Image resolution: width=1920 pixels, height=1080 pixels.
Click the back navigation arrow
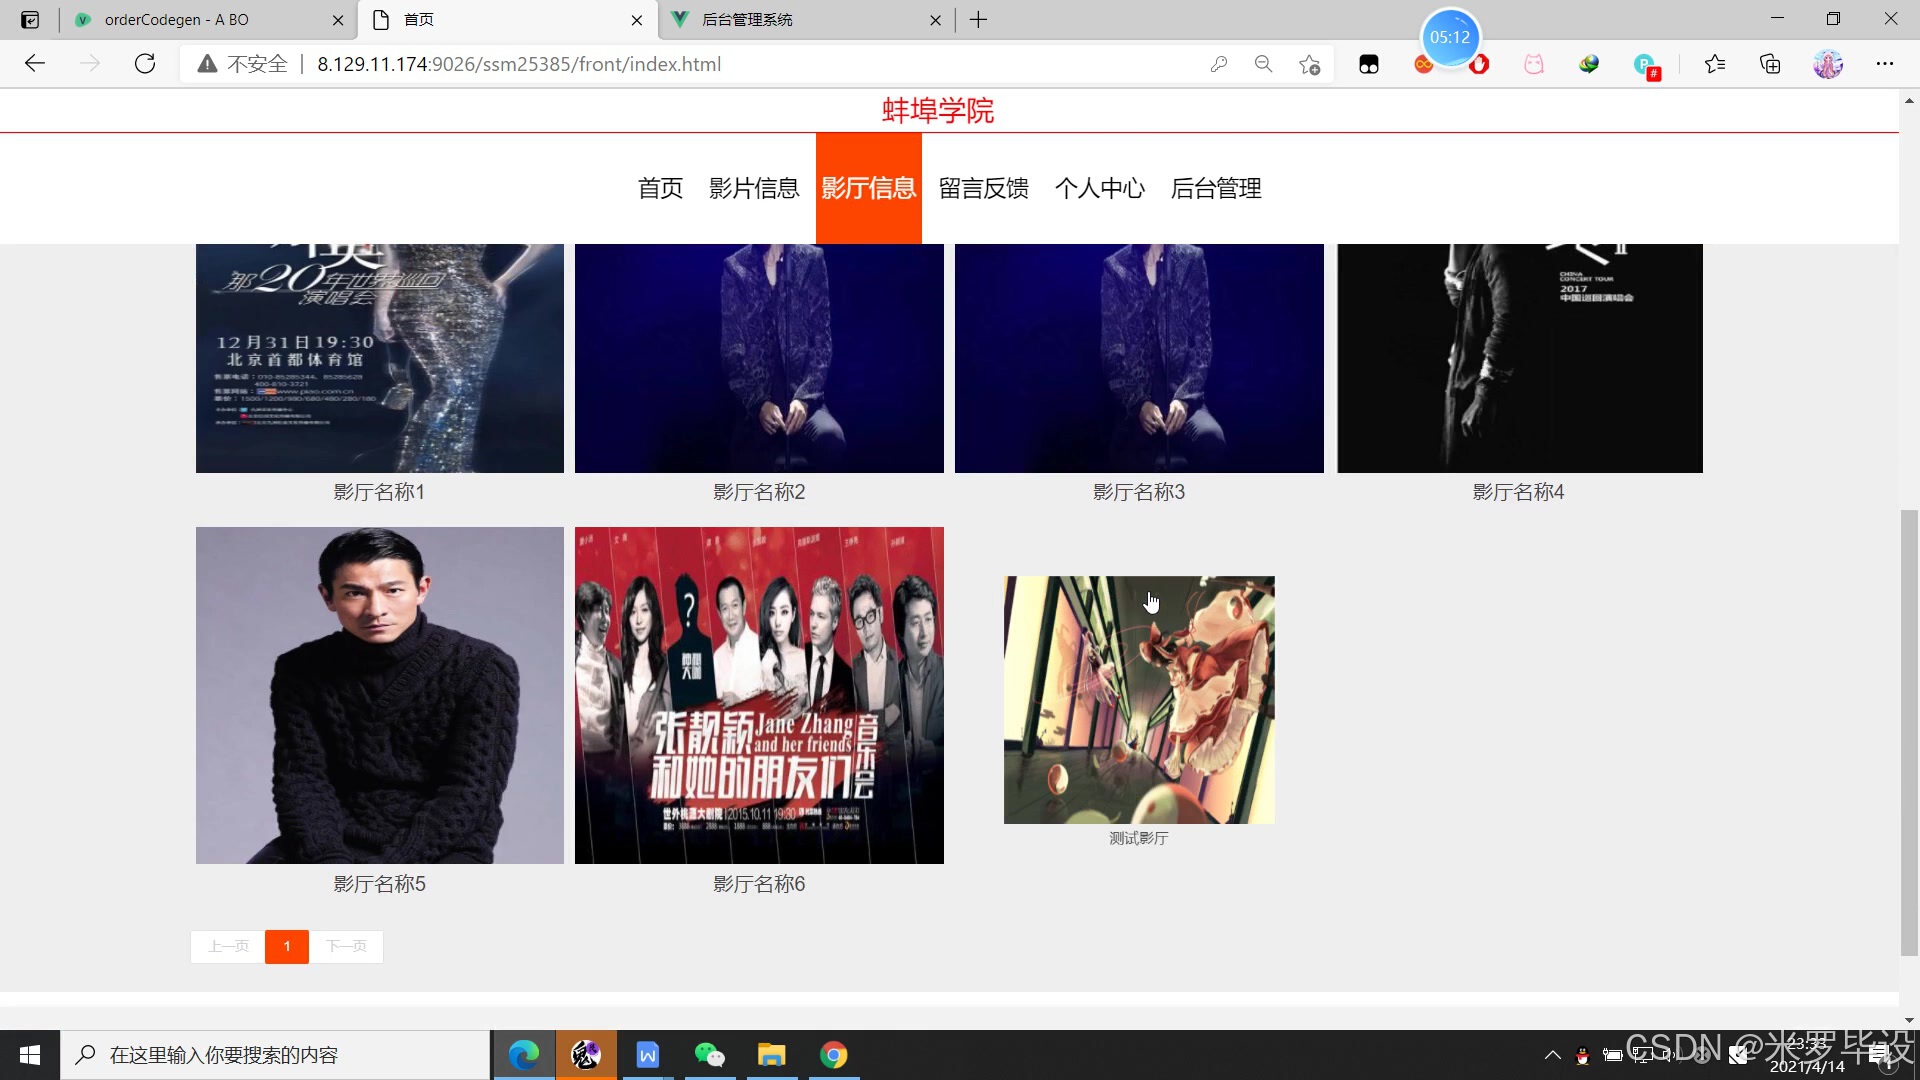click(x=35, y=64)
